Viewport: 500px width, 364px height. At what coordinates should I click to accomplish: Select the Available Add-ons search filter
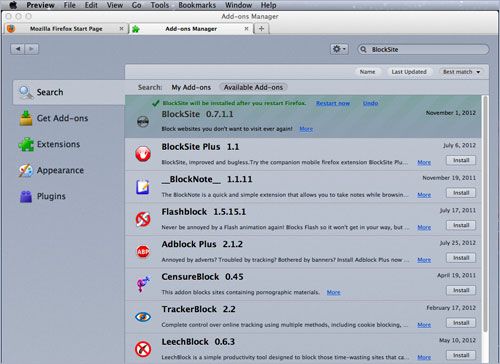(253, 87)
